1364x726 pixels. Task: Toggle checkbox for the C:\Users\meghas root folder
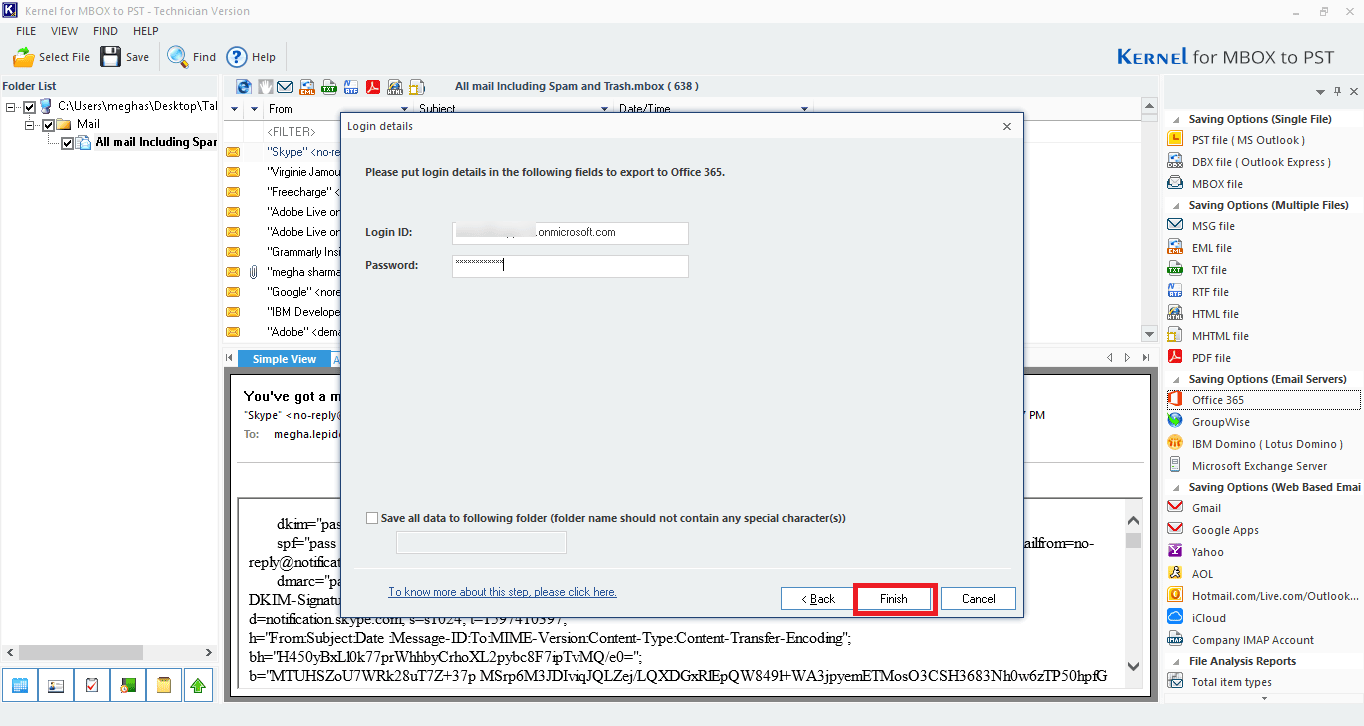(x=29, y=106)
